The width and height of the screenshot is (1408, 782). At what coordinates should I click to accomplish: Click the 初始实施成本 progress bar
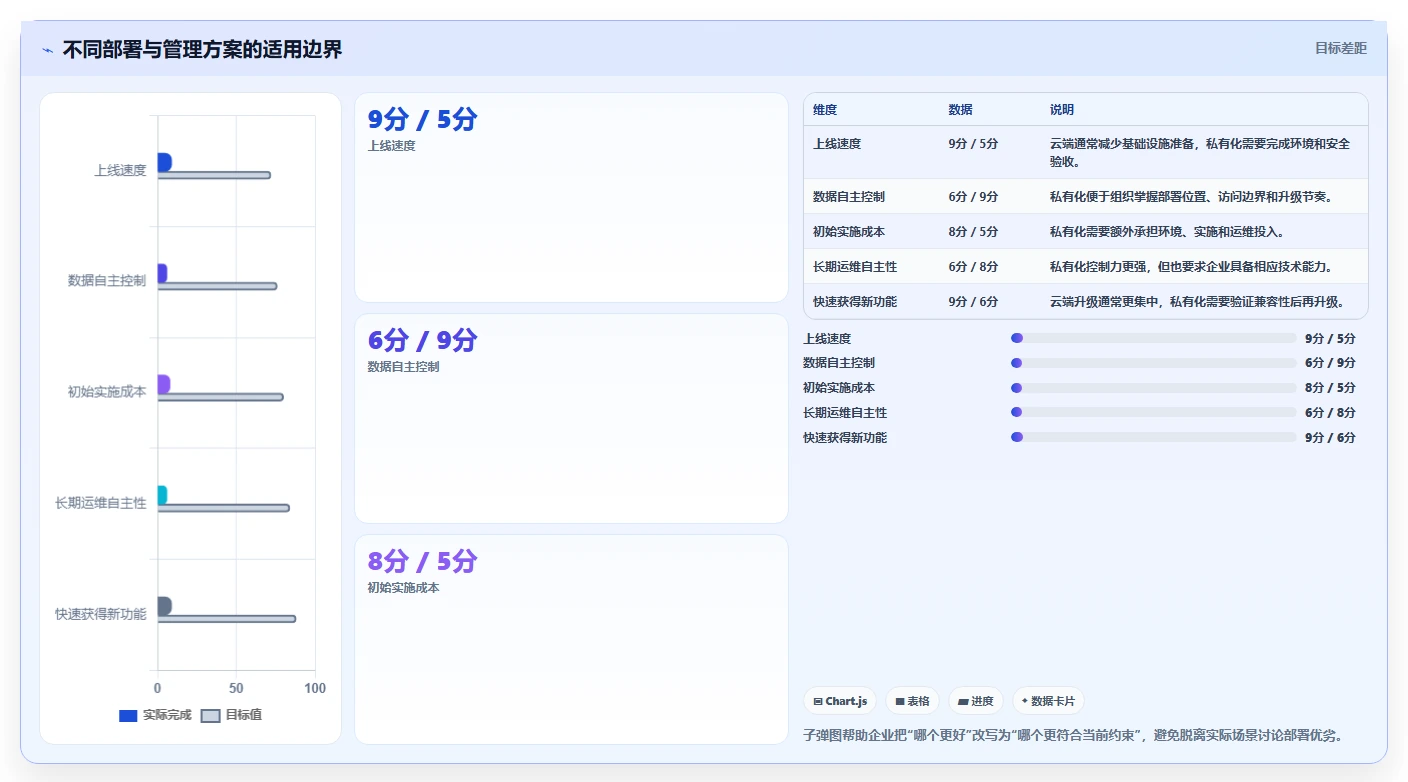1153,388
